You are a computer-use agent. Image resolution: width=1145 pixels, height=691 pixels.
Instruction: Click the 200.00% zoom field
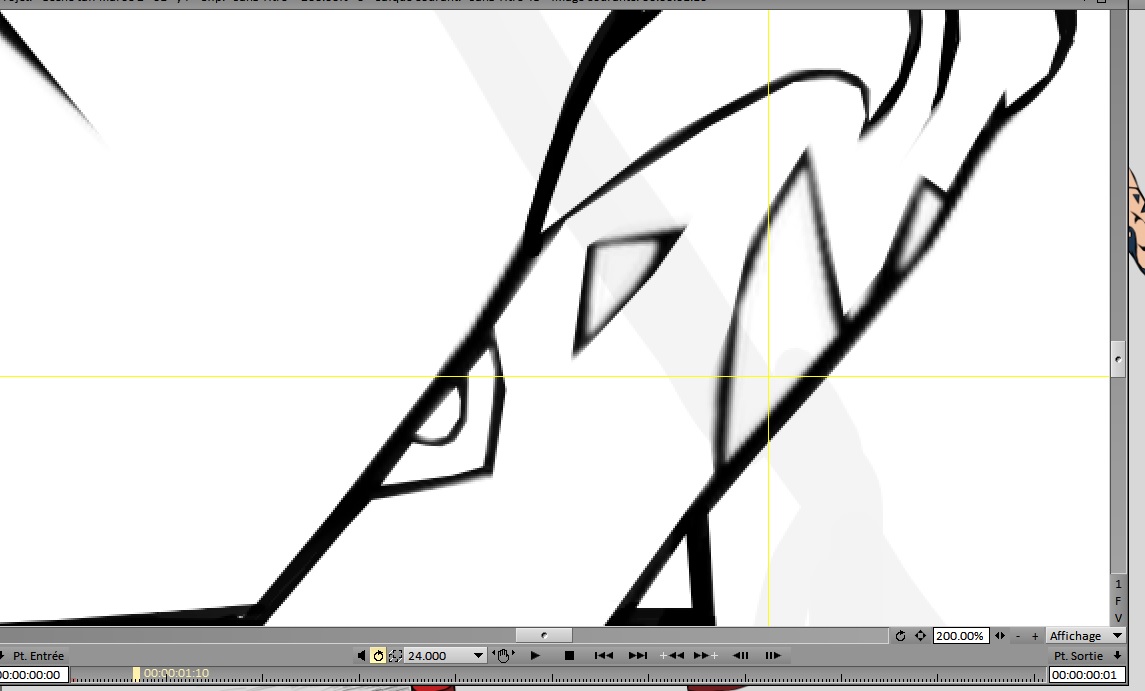pyautogui.click(x=960, y=635)
